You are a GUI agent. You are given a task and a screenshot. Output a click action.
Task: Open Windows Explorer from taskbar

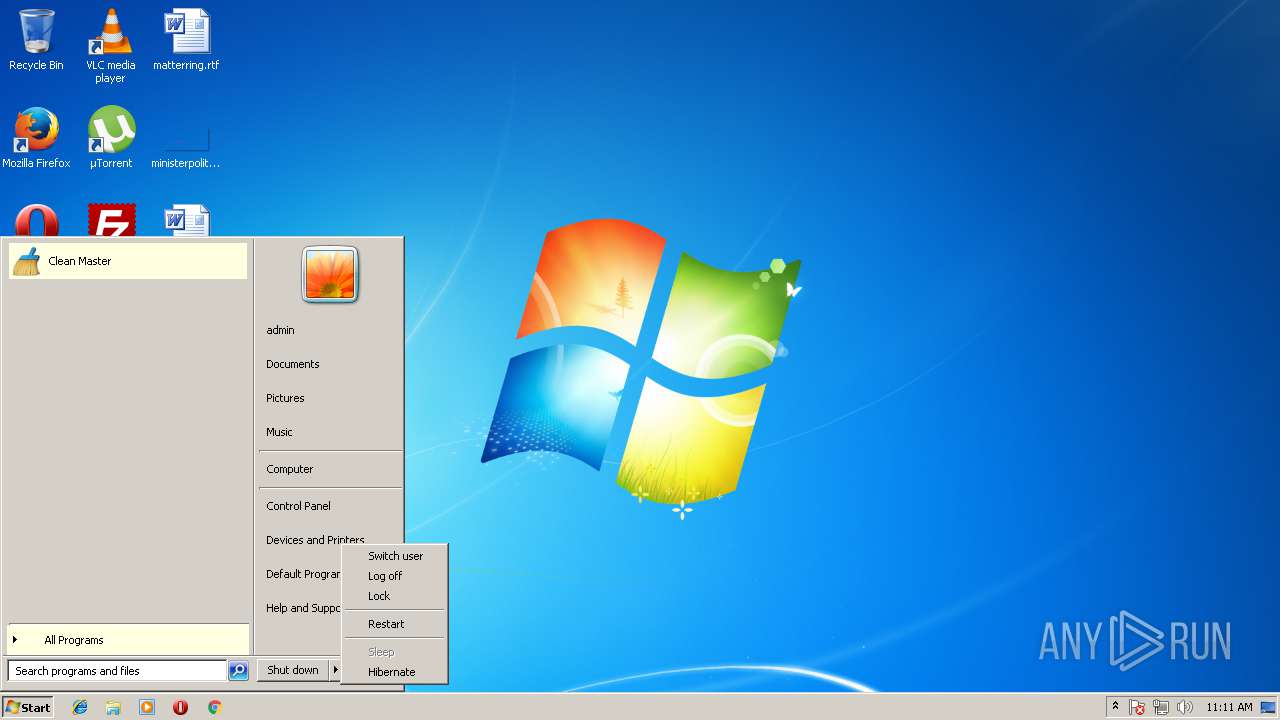pyautogui.click(x=113, y=707)
